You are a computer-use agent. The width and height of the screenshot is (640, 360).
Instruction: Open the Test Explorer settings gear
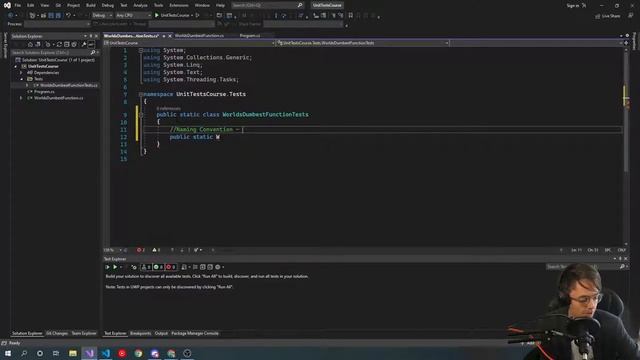[x=218, y=267]
